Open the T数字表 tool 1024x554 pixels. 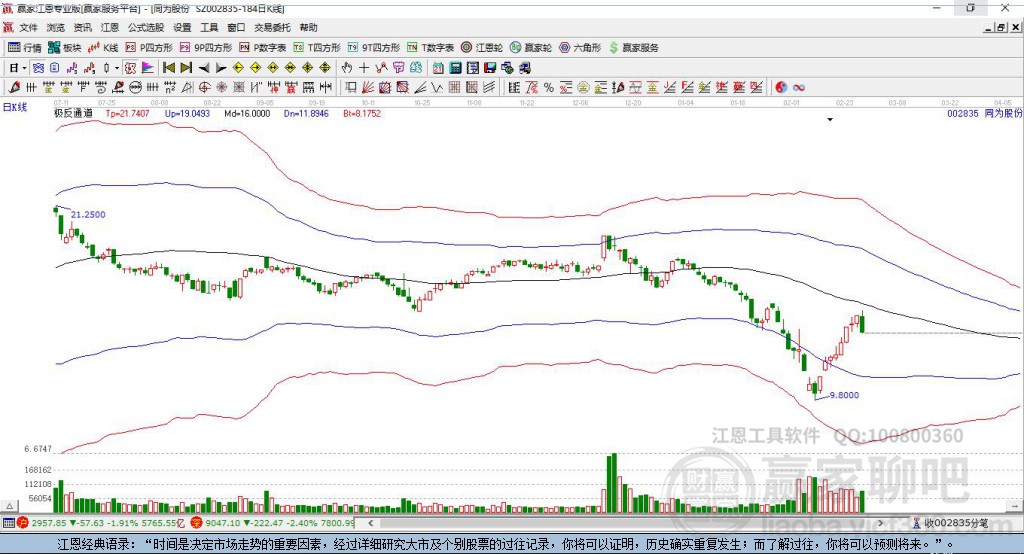coord(430,48)
